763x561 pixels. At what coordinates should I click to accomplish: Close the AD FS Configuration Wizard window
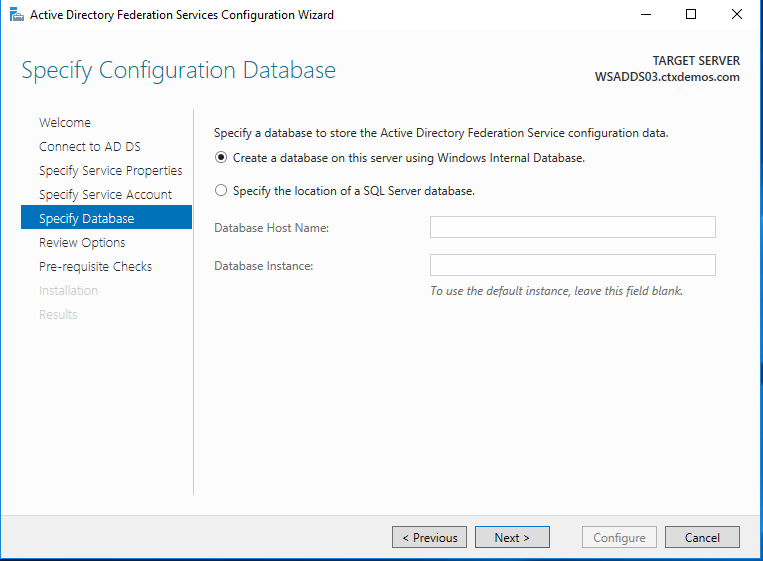737,15
